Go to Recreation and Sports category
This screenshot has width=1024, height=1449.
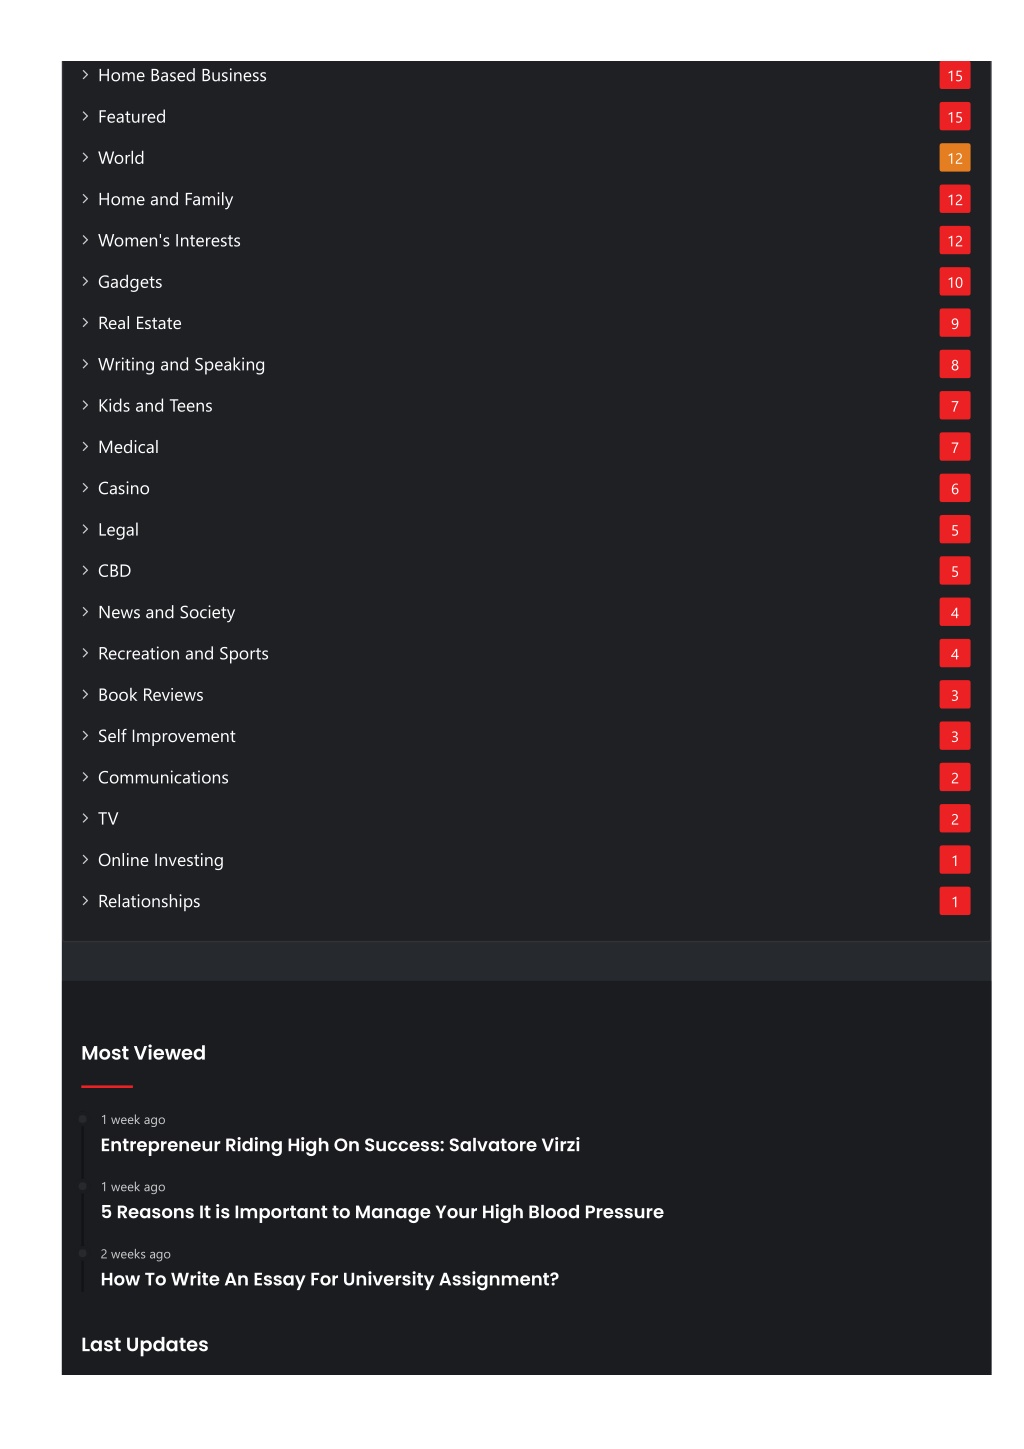click(183, 654)
